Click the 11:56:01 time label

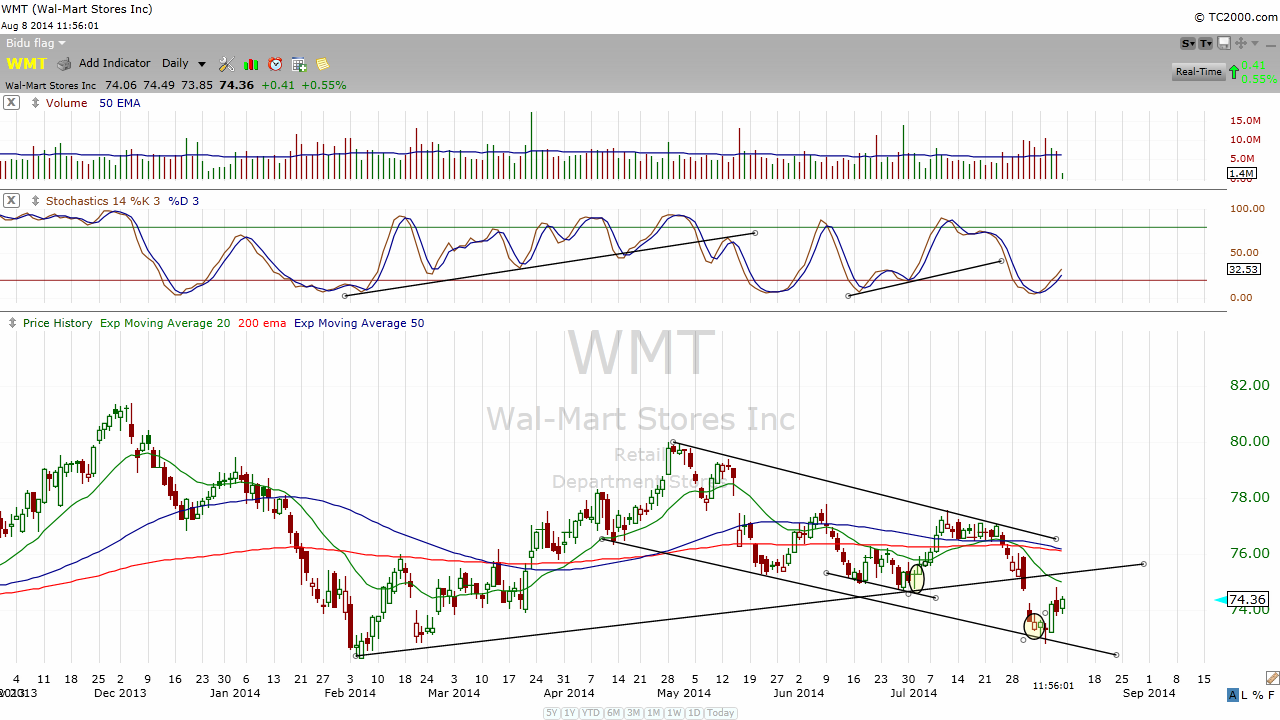pos(1053,686)
